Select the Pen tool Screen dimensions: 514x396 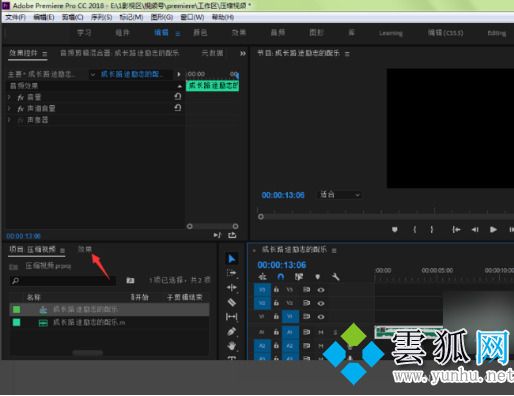(232, 331)
